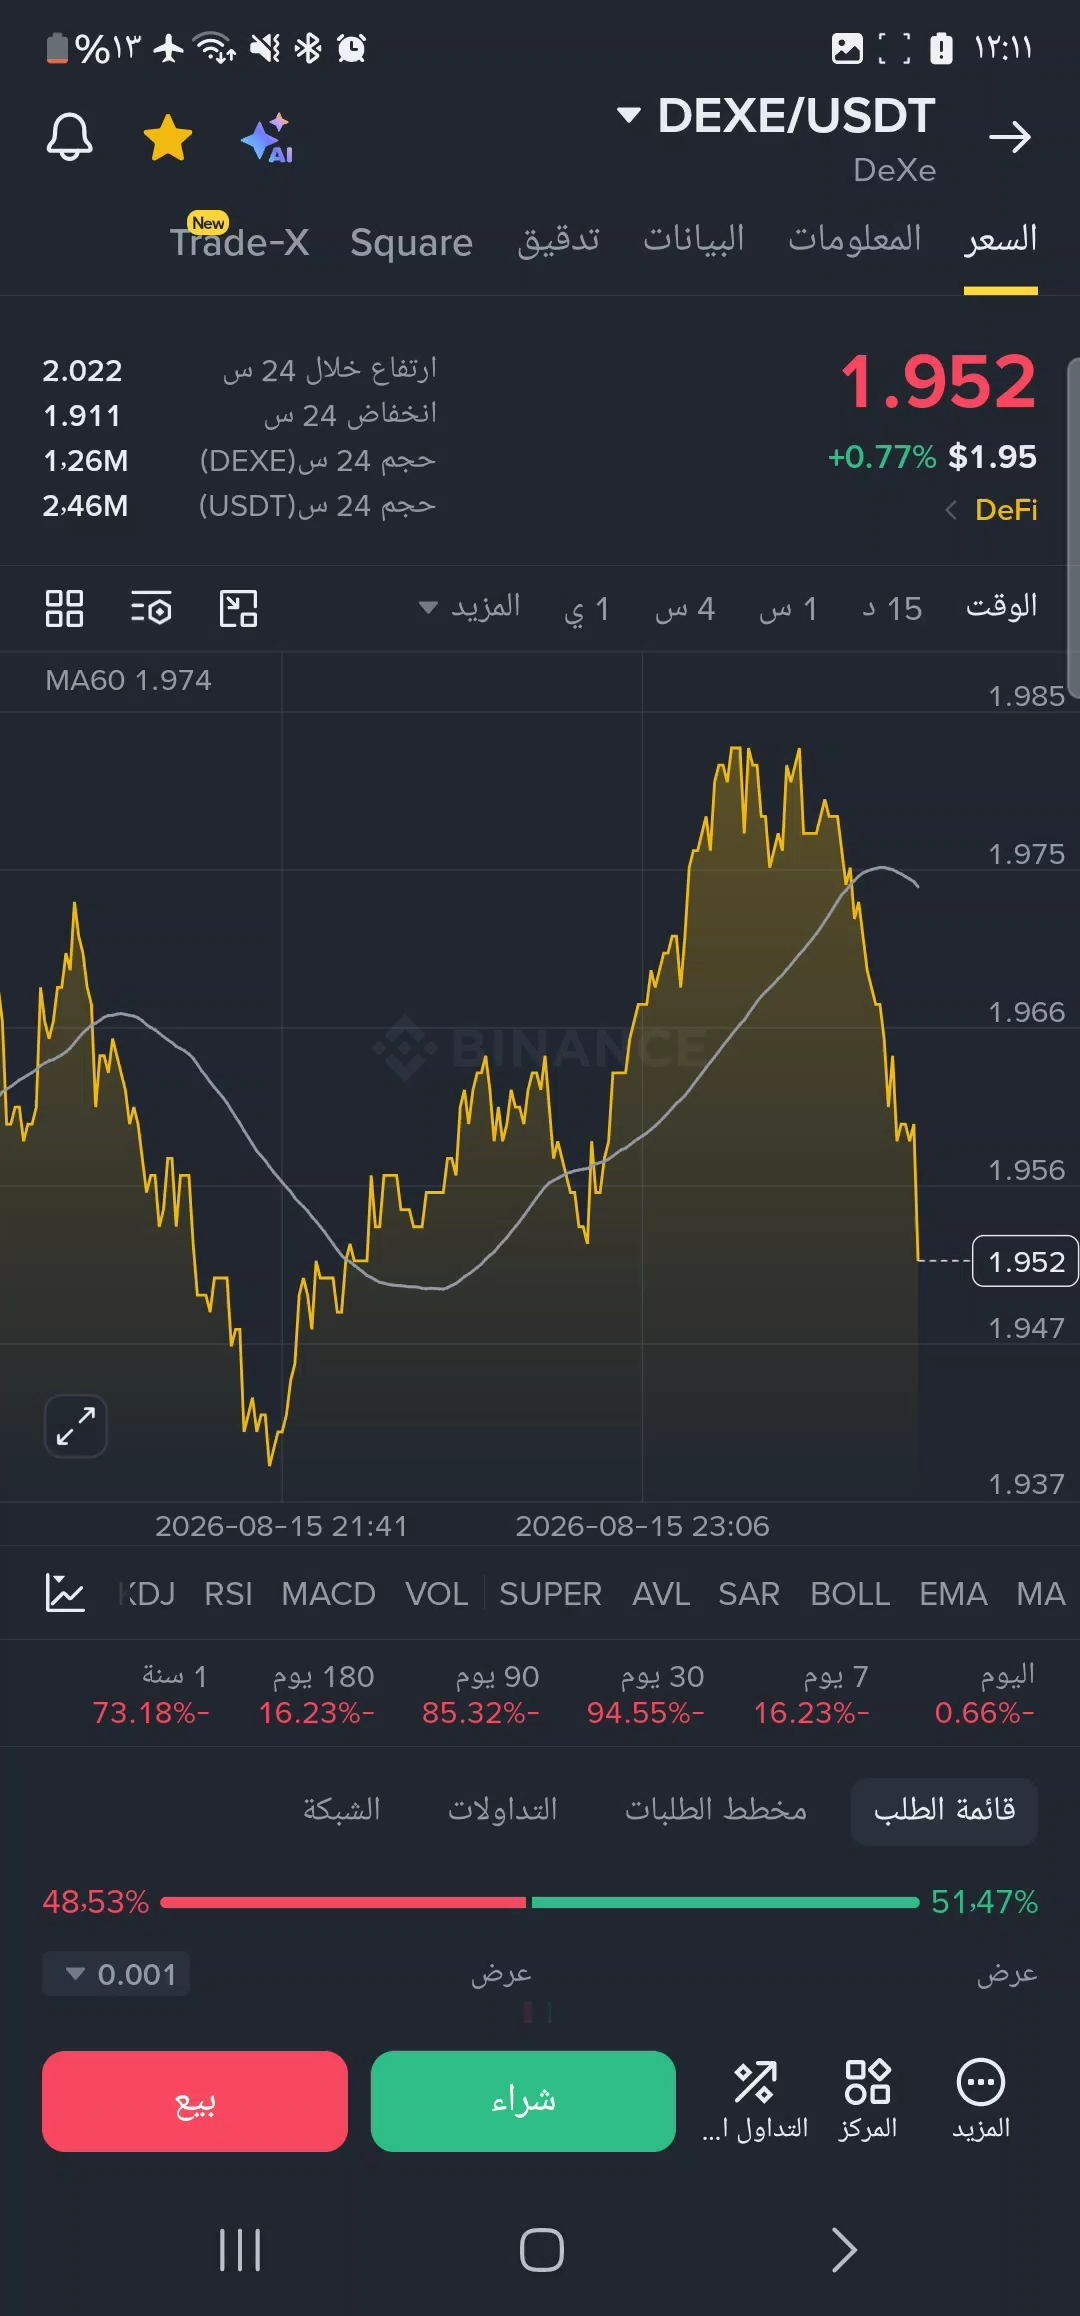Tap the Android recent apps button
The image size is (1080, 2316).
tap(240, 2250)
